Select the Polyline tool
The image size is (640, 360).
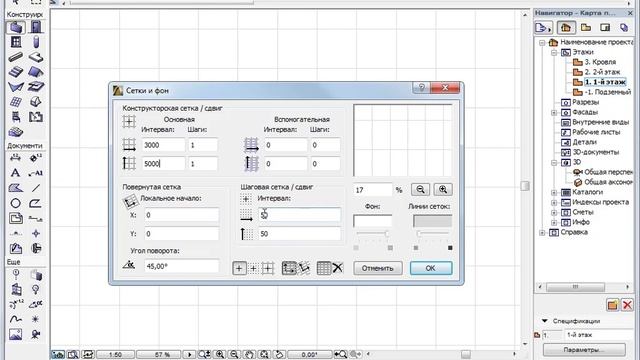point(36,203)
